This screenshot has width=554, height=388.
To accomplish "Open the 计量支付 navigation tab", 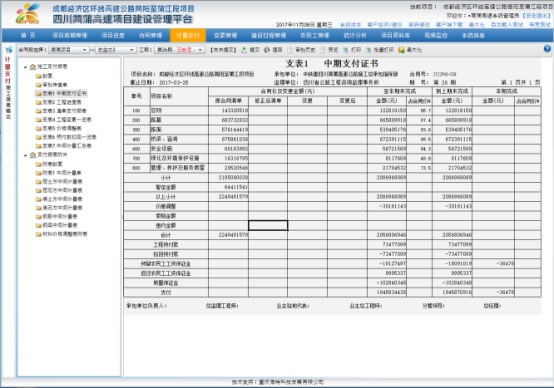I will pyautogui.click(x=188, y=35).
